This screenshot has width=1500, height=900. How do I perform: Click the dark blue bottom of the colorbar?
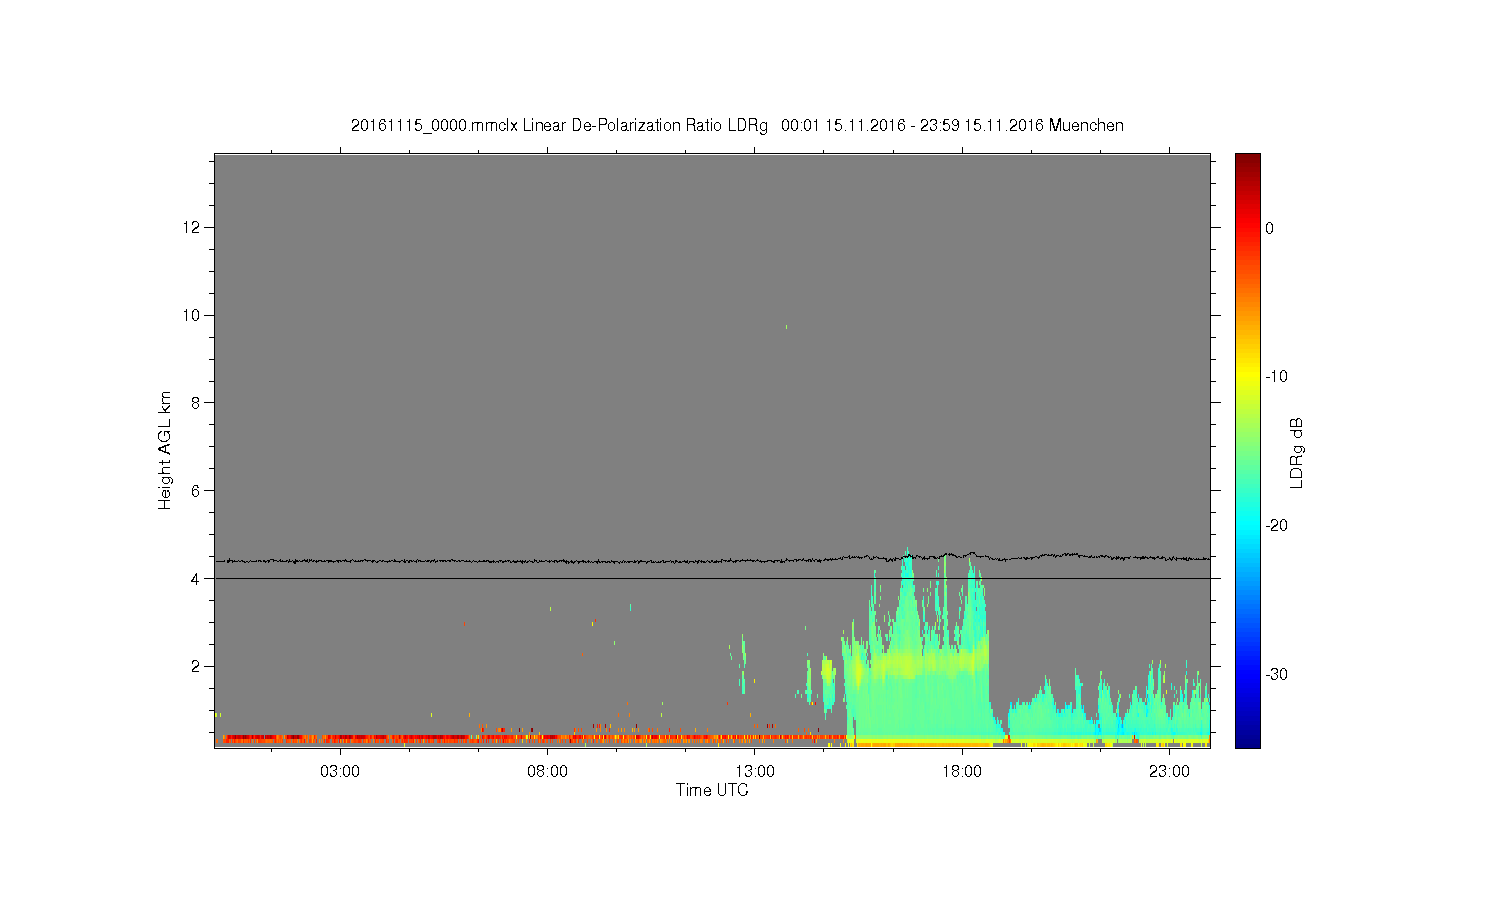[x=1248, y=738]
